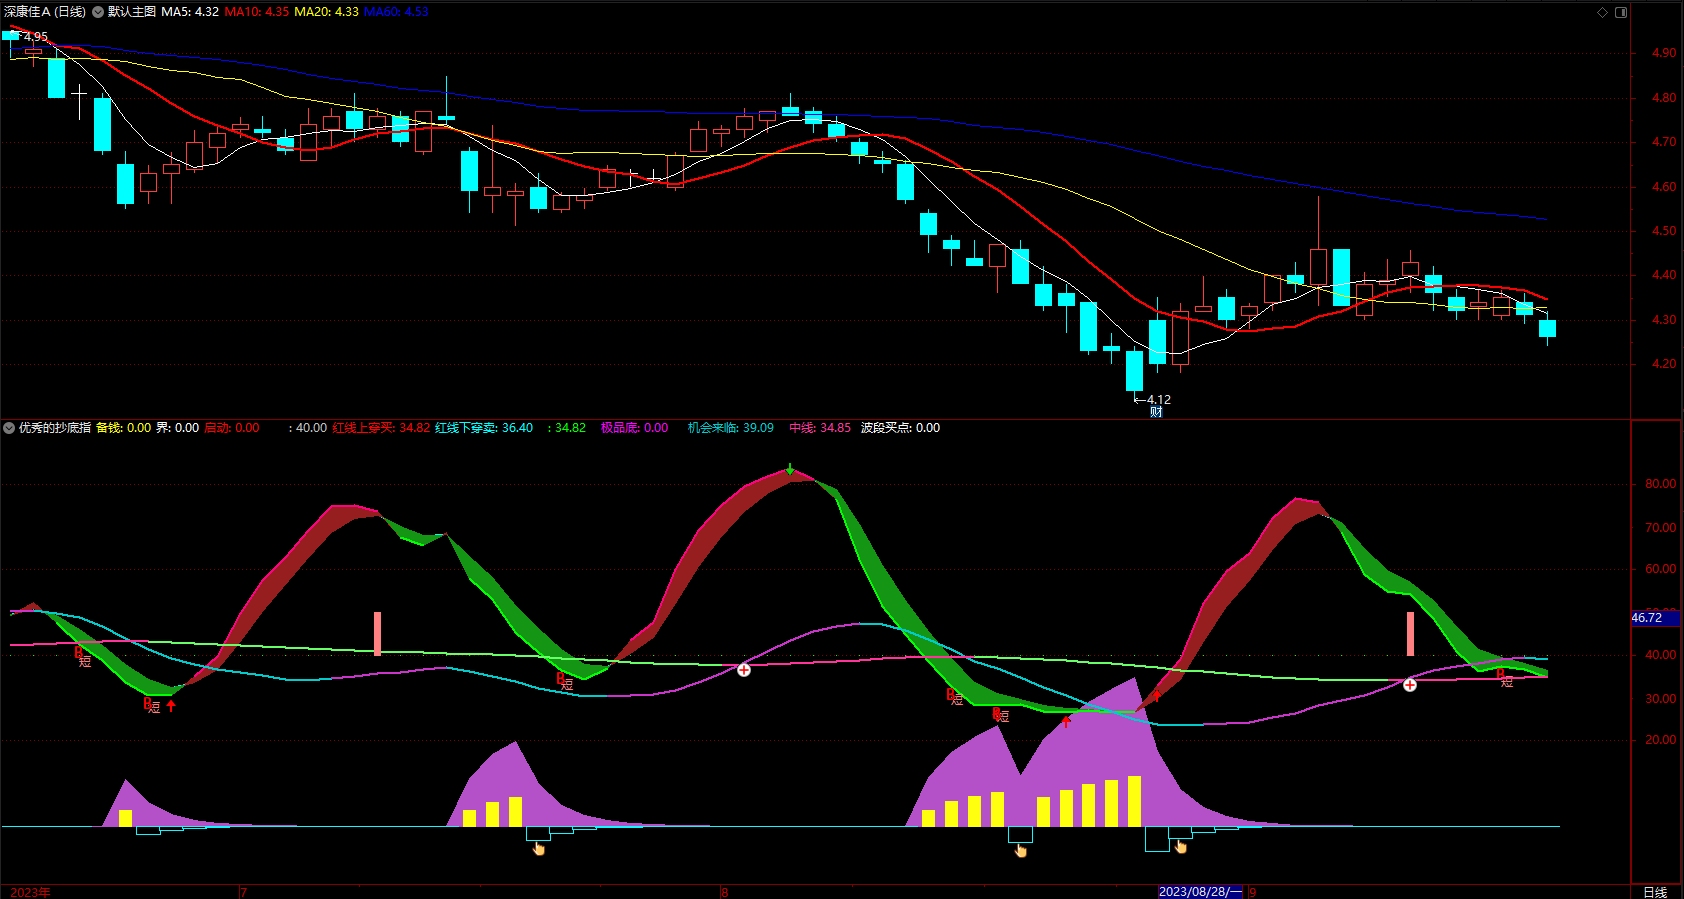
Task: Click the highlighted 2023/08/28 date marker
Action: click(x=1200, y=892)
